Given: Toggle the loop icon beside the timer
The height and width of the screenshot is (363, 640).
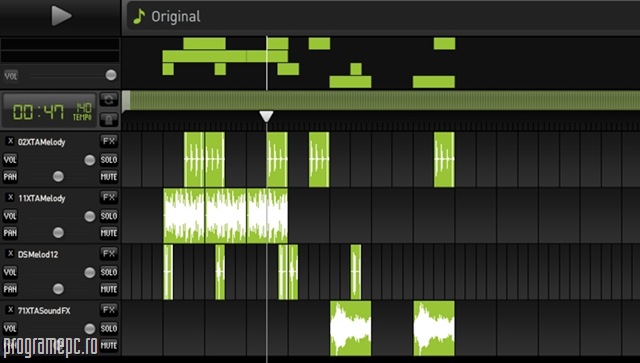Looking at the screenshot, I should (x=109, y=100).
